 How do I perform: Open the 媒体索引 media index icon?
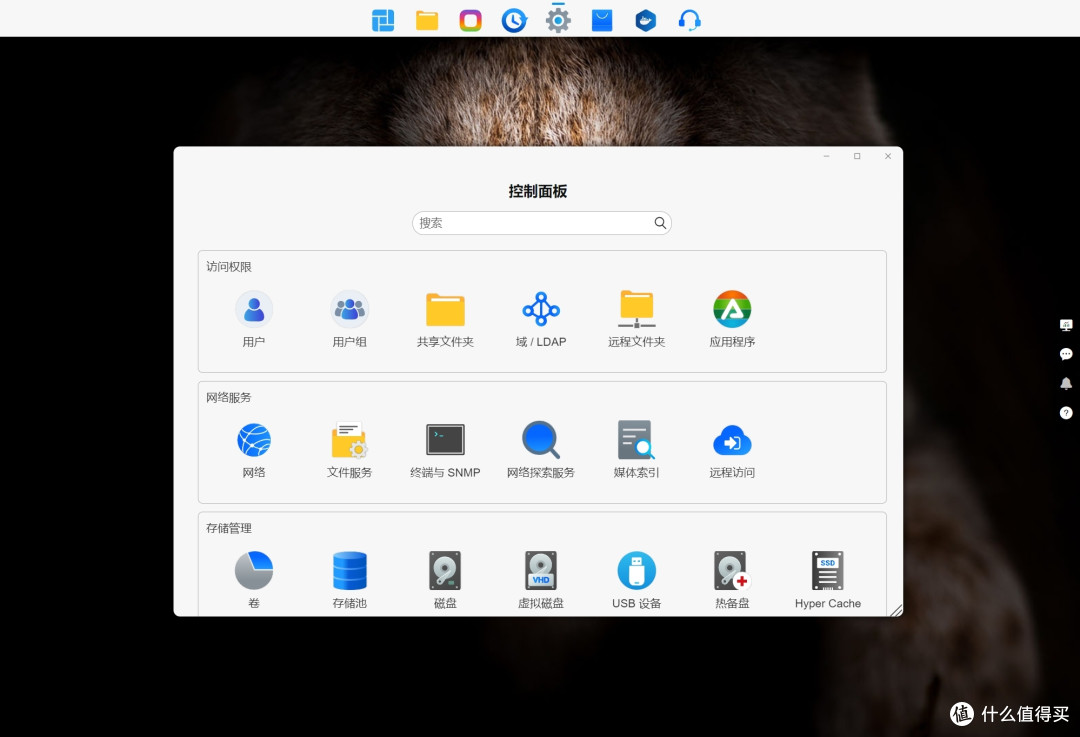tap(636, 440)
